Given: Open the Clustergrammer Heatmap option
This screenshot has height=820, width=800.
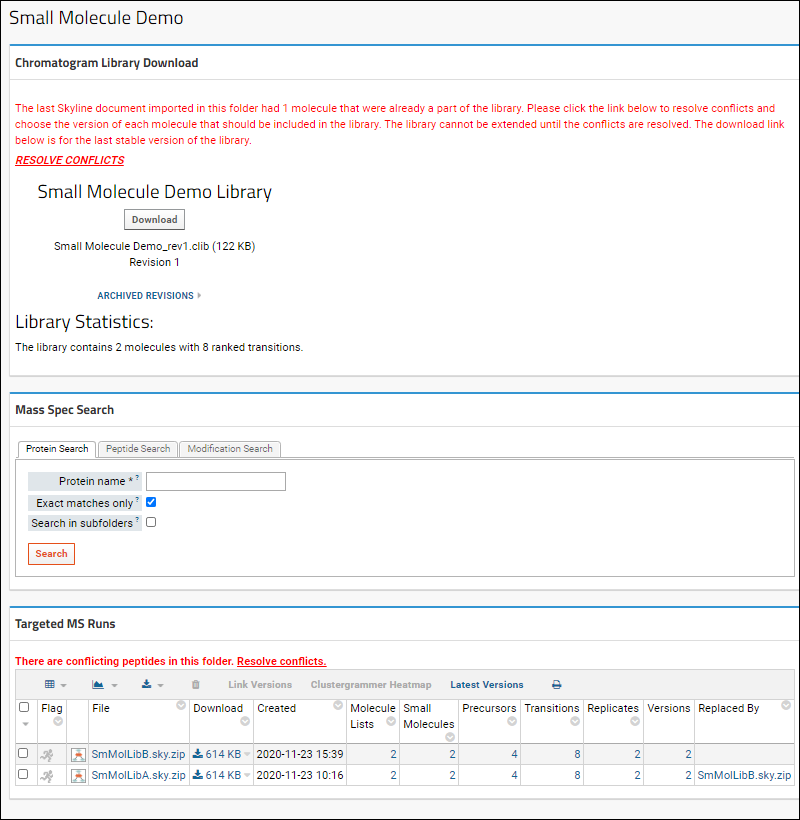Looking at the screenshot, I should 371,685.
